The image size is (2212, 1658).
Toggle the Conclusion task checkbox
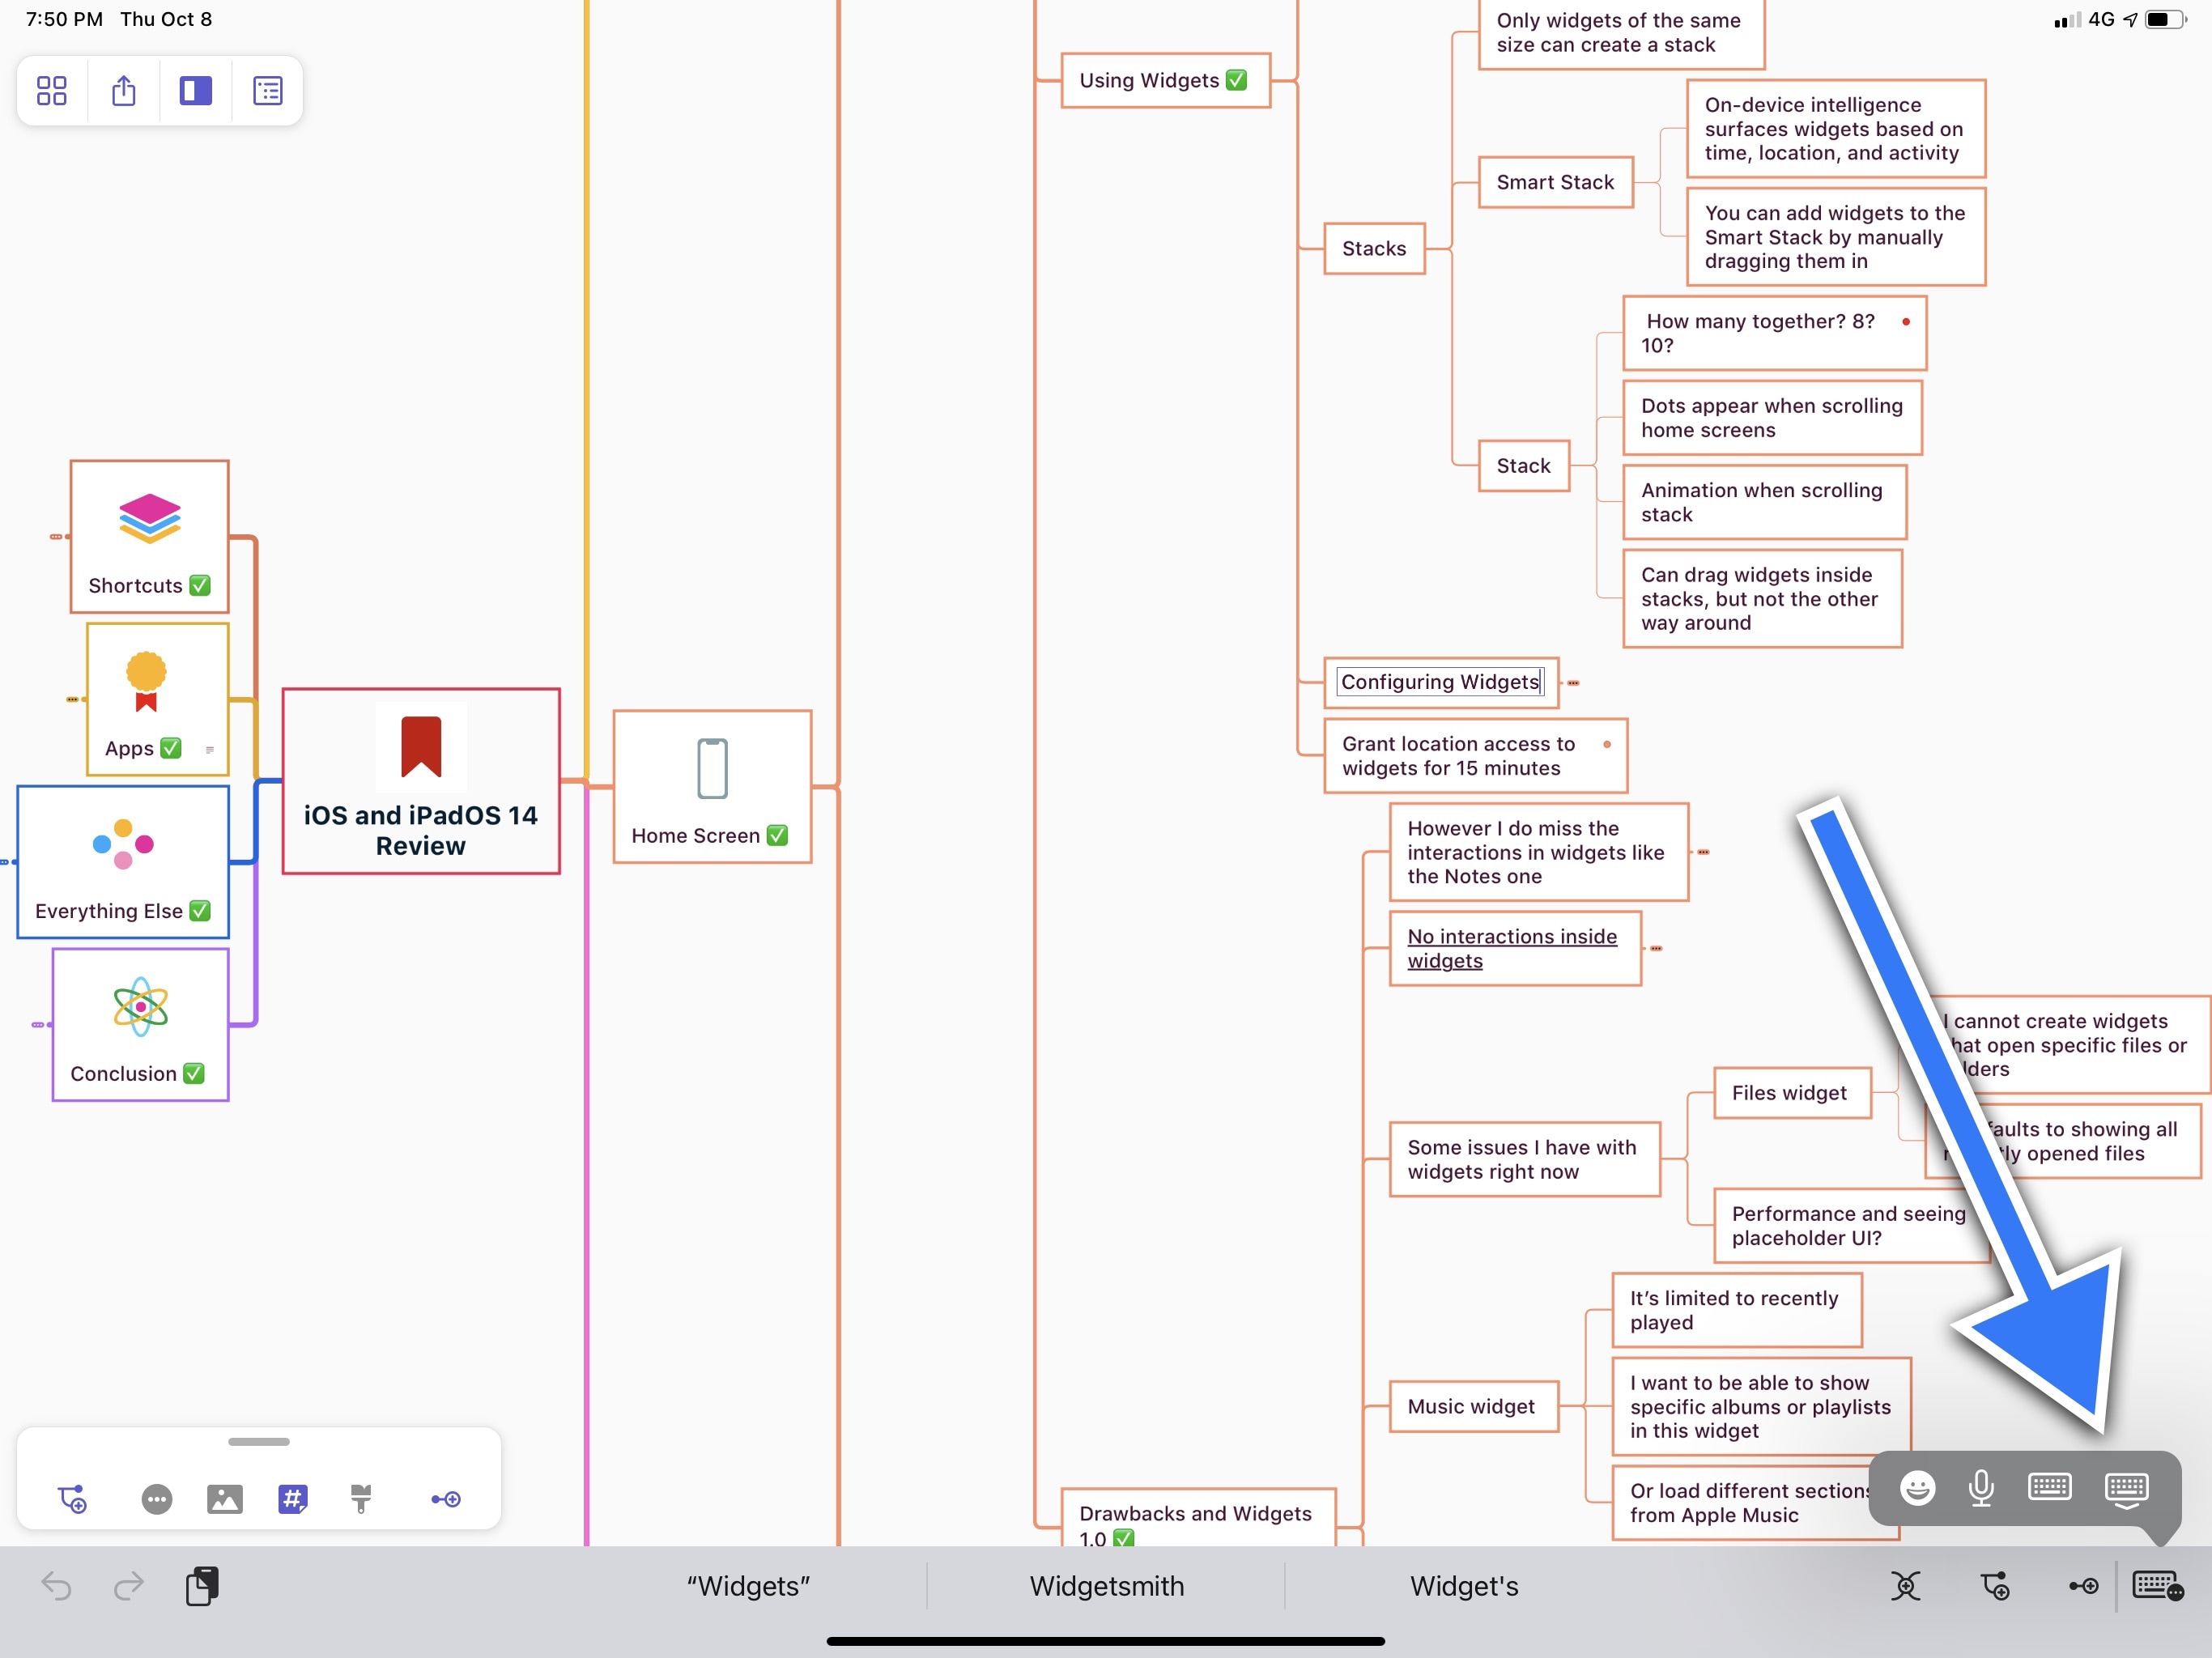click(194, 1073)
